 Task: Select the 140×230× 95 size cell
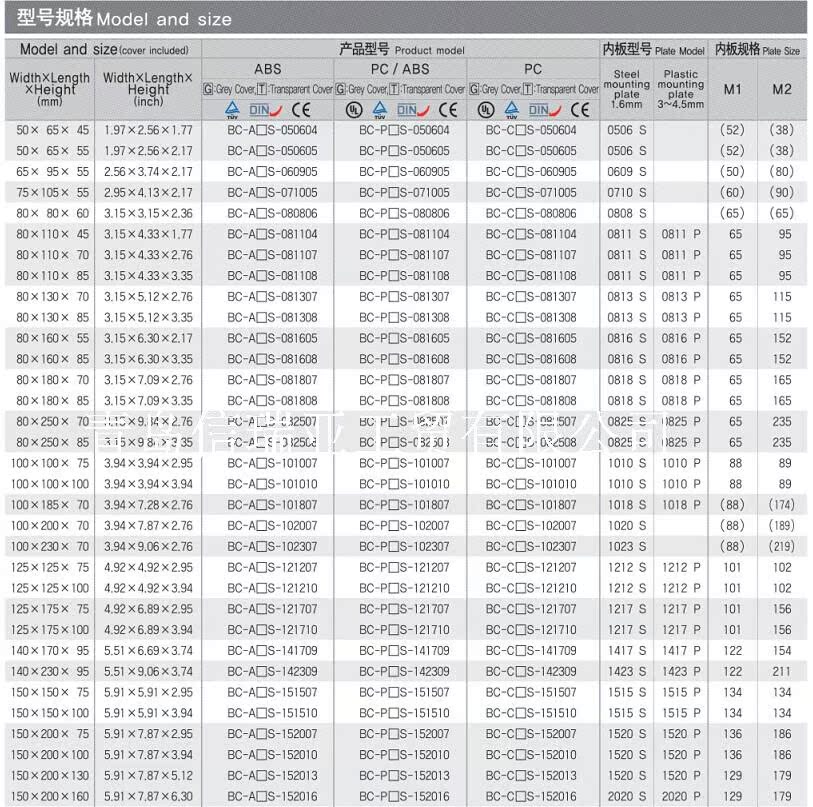click(x=50, y=671)
